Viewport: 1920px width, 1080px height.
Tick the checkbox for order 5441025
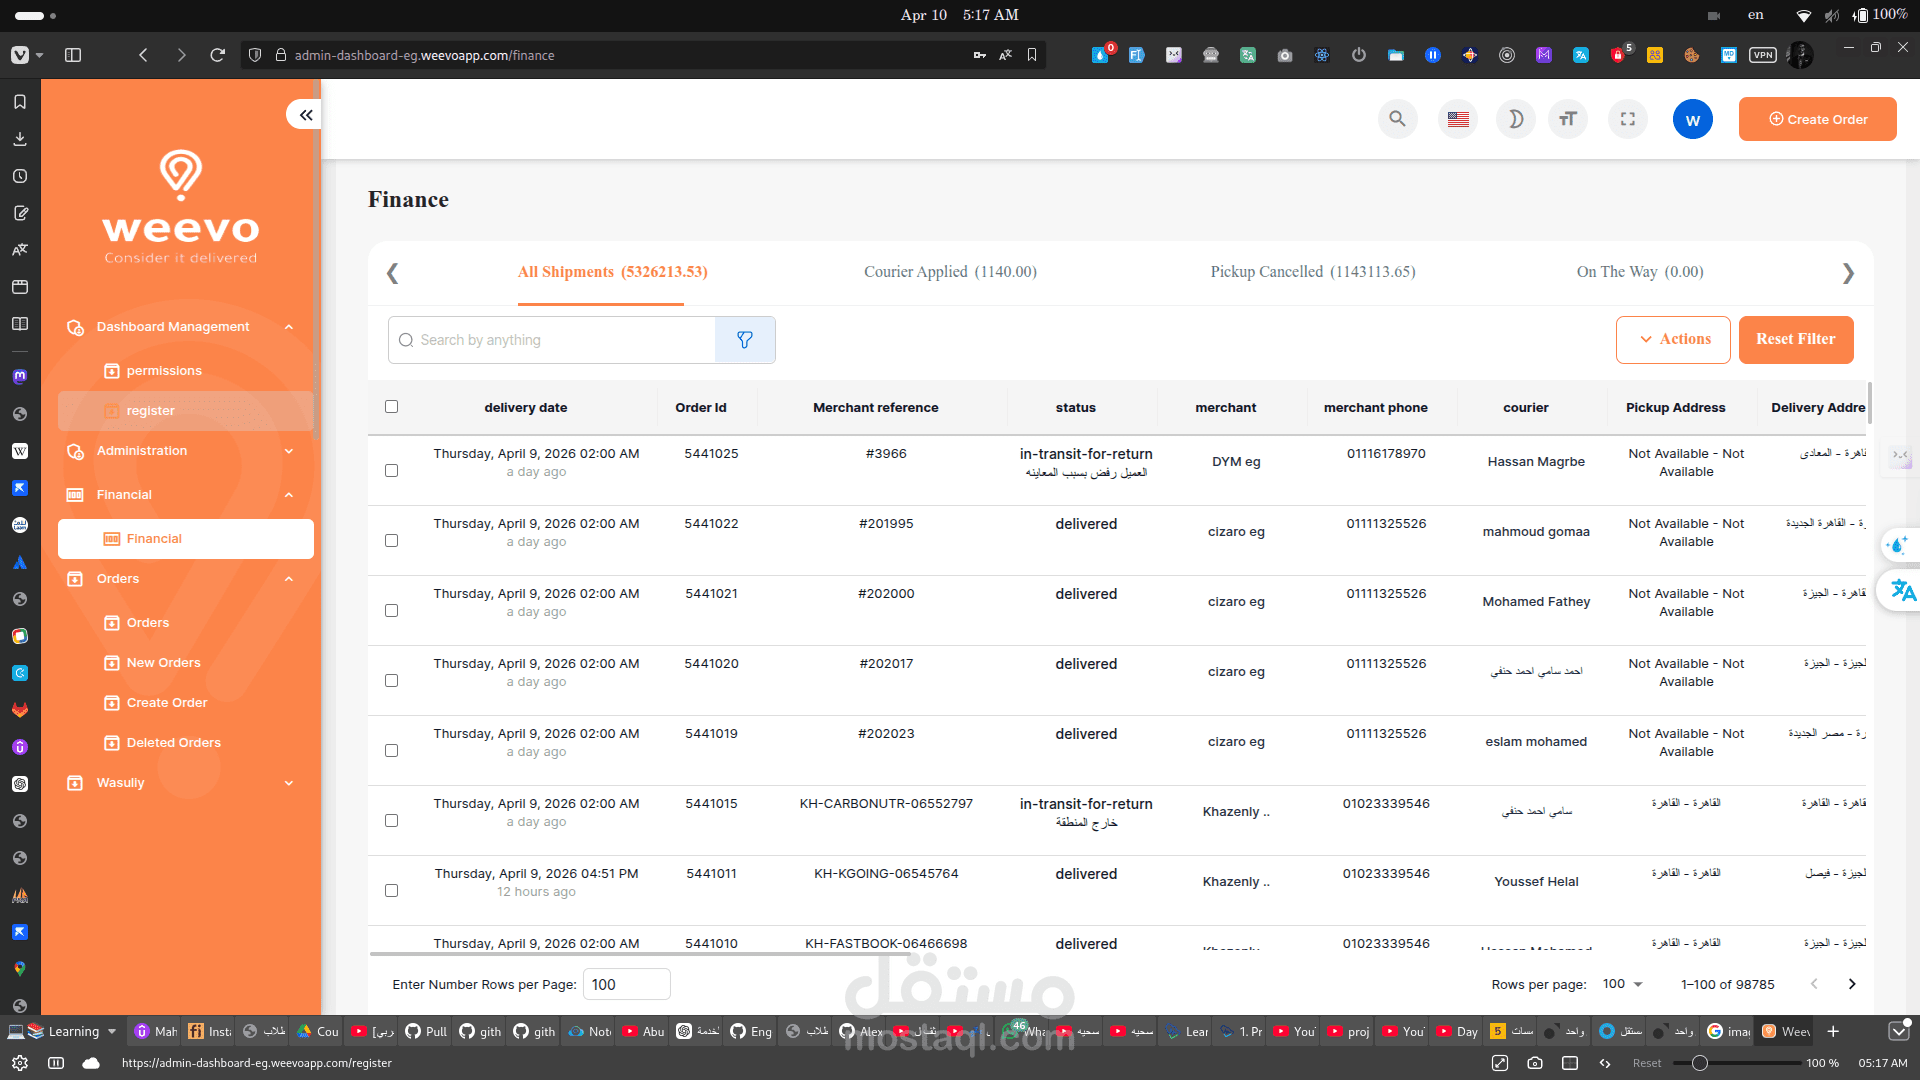pos(391,470)
